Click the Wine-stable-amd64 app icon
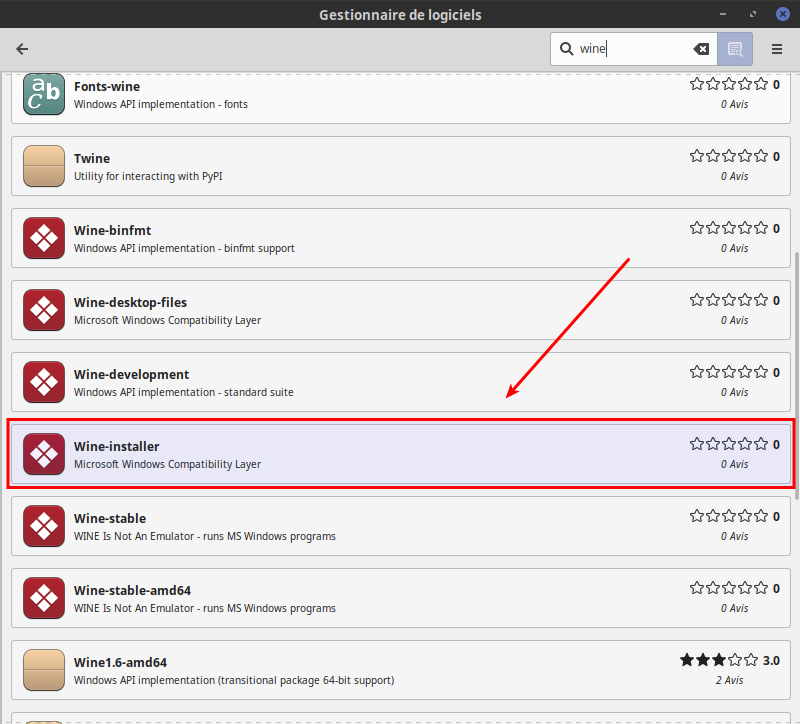 44,598
